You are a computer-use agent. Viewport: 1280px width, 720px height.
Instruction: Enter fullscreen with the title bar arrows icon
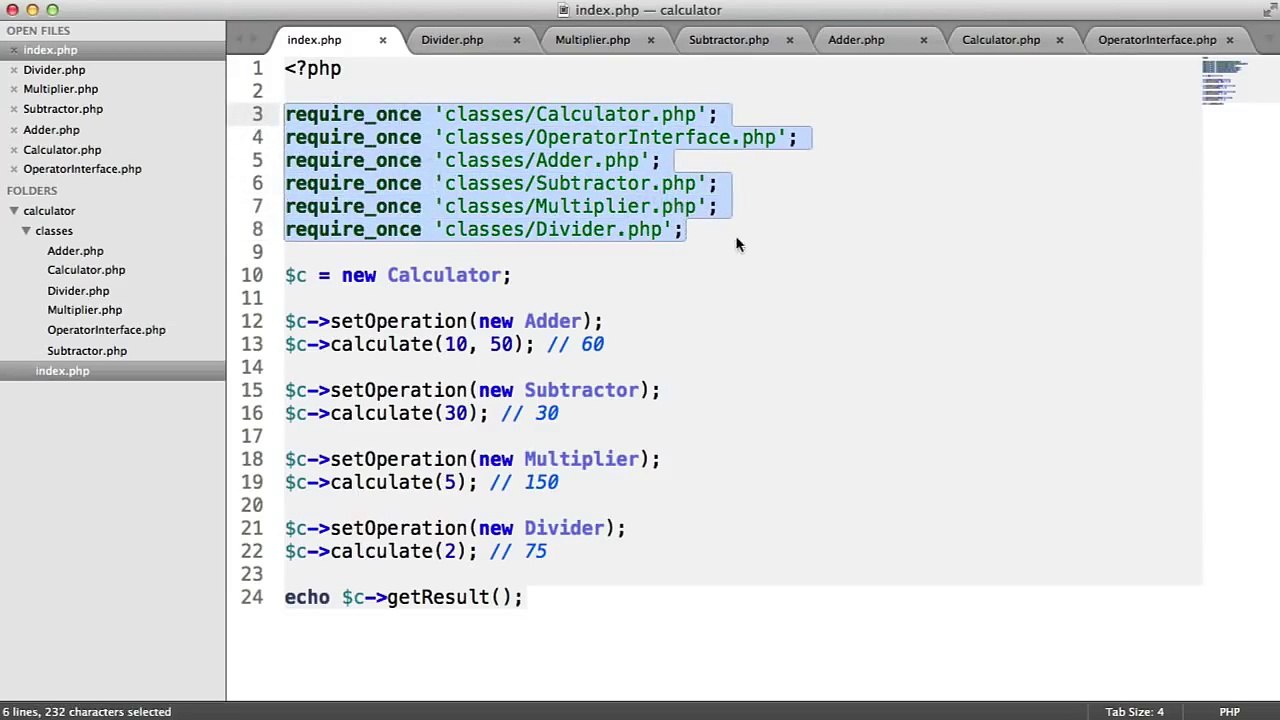pyautogui.click(x=1269, y=10)
